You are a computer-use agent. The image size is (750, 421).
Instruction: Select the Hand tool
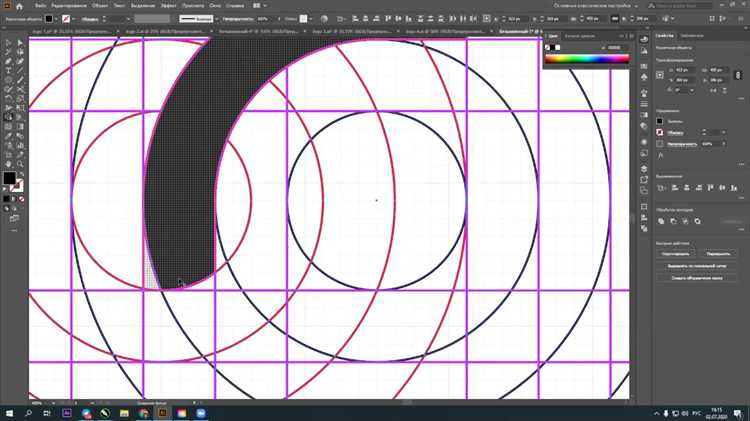(9, 164)
